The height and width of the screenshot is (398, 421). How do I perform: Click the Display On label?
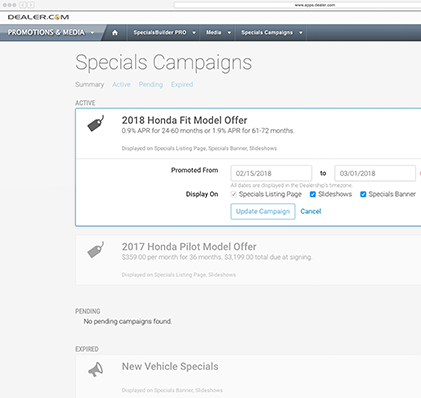pos(202,194)
